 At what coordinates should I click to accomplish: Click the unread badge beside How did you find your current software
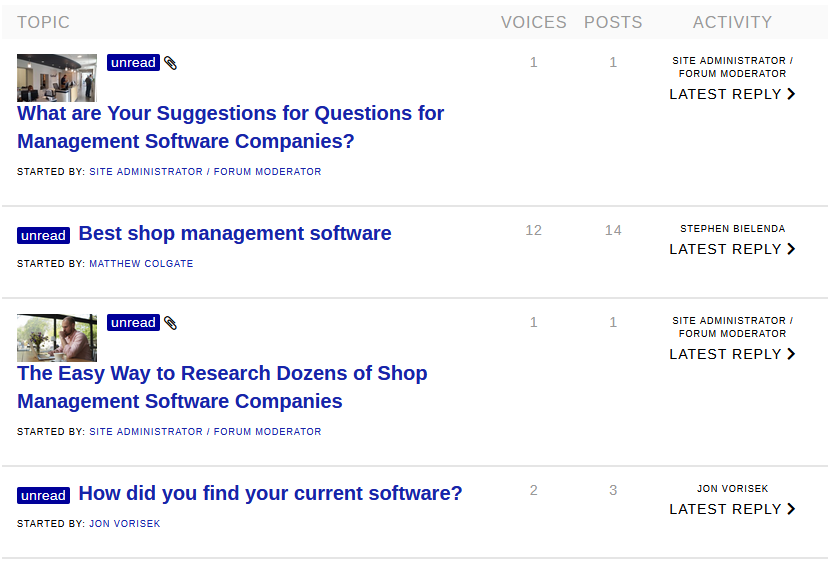click(x=44, y=495)
